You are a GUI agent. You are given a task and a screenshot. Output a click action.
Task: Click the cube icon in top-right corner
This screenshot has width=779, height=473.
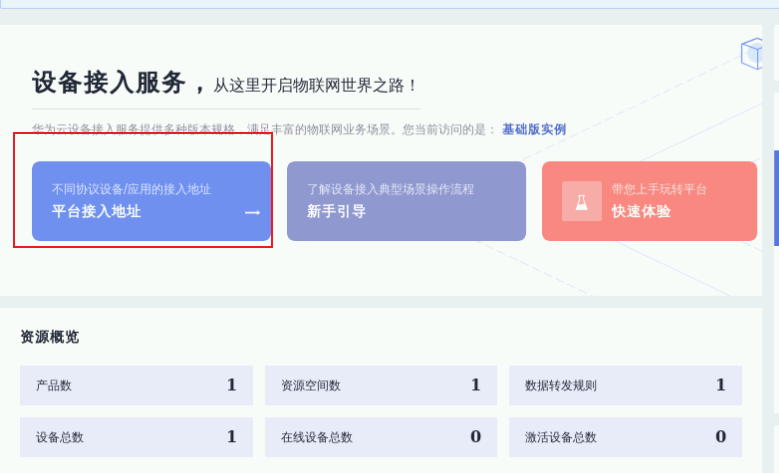(x=753, y=53)
